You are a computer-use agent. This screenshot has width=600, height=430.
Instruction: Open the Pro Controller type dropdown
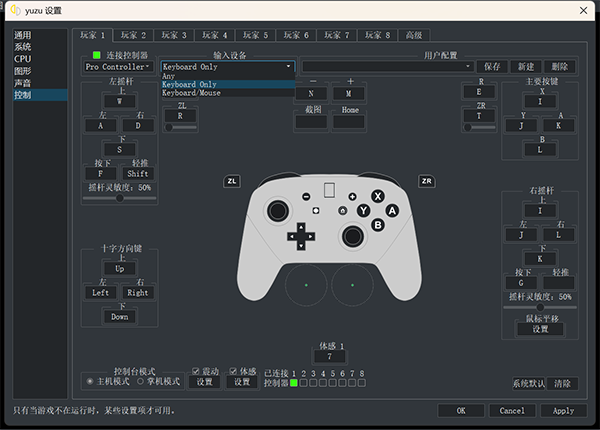(x=118, y=66)
